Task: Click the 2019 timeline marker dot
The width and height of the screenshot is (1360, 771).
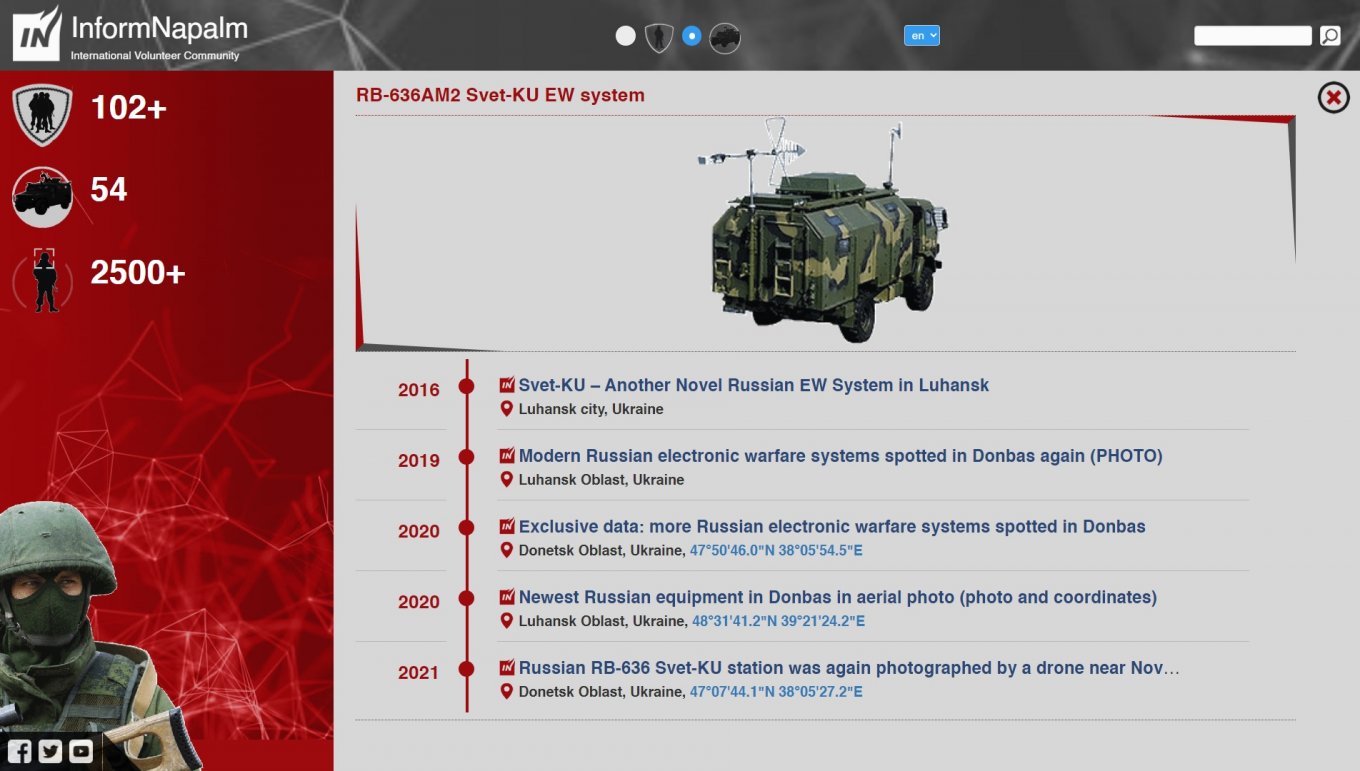Action: pos(466,457)
